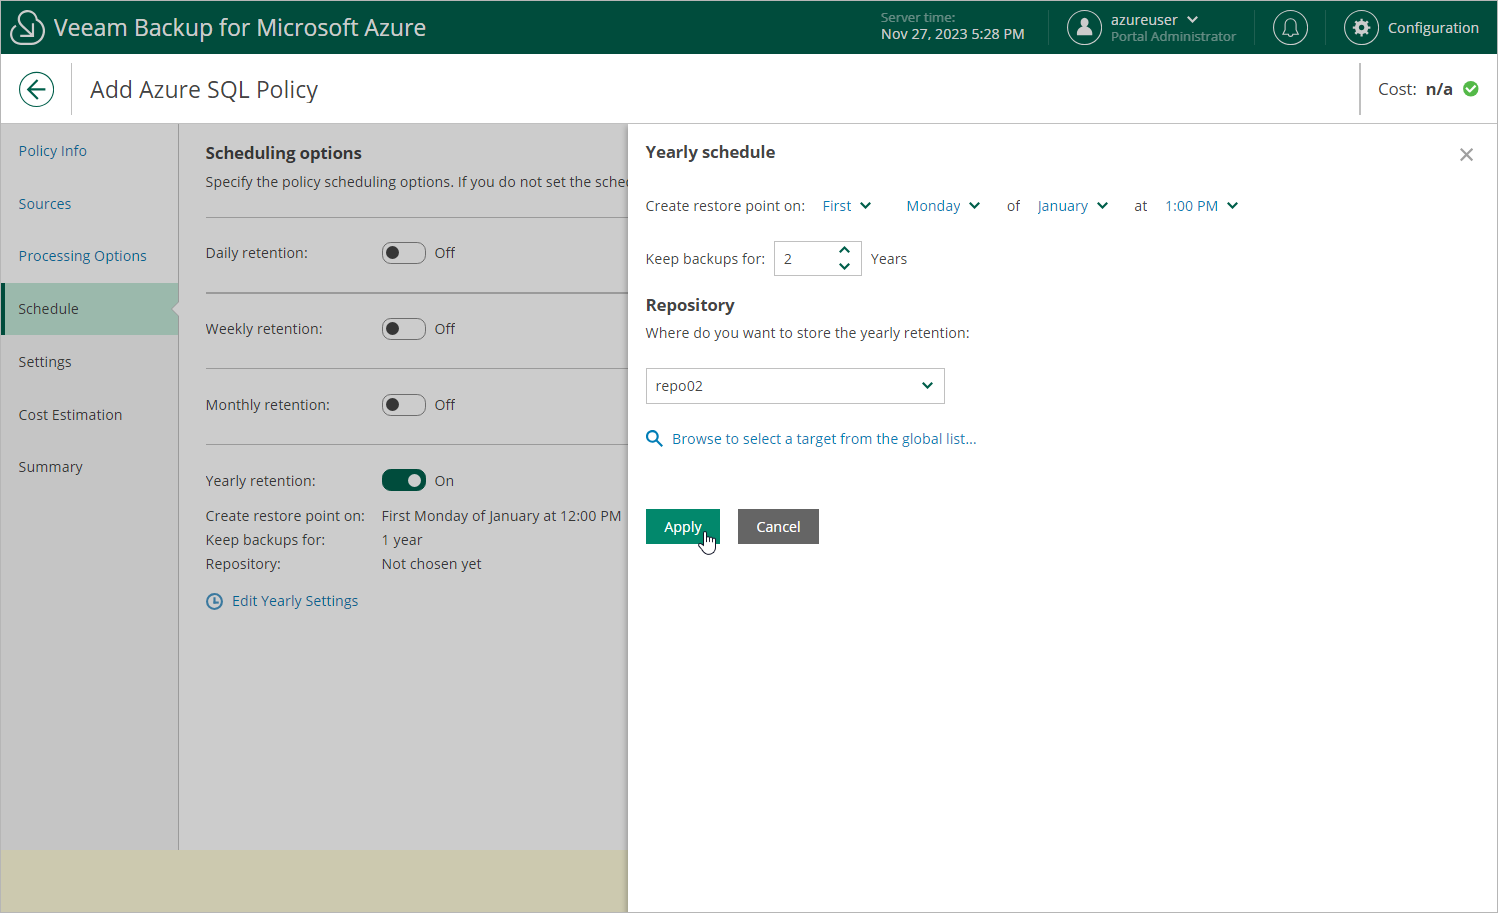The image size is (1498, 913).
Task: Click the Cancel button
Action: click(778, 527)
